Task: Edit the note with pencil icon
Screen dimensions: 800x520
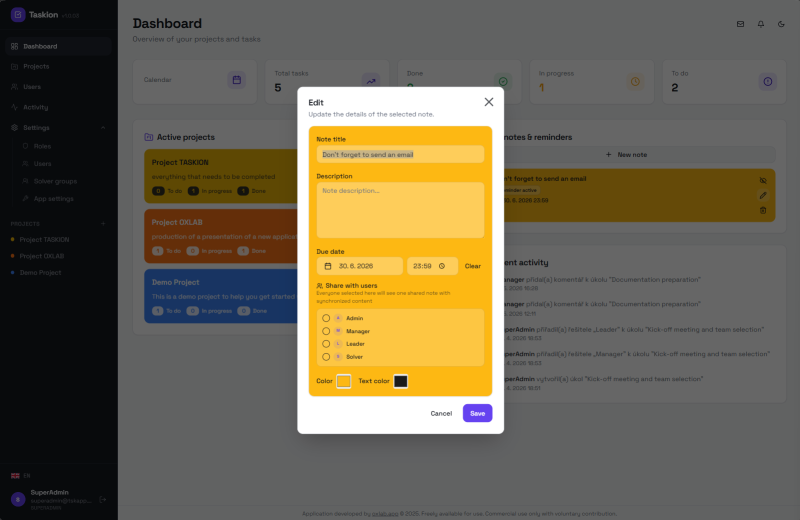Action: (763, 195)
